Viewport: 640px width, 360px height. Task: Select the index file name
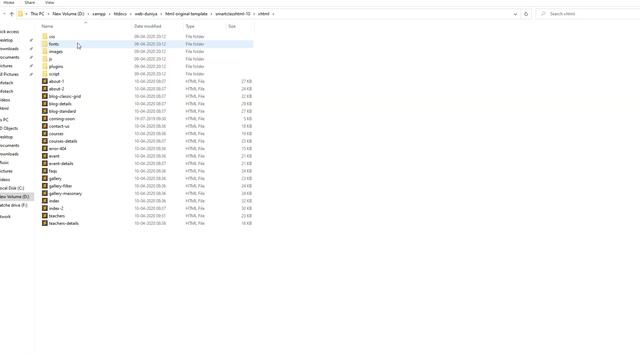[54, 201]
